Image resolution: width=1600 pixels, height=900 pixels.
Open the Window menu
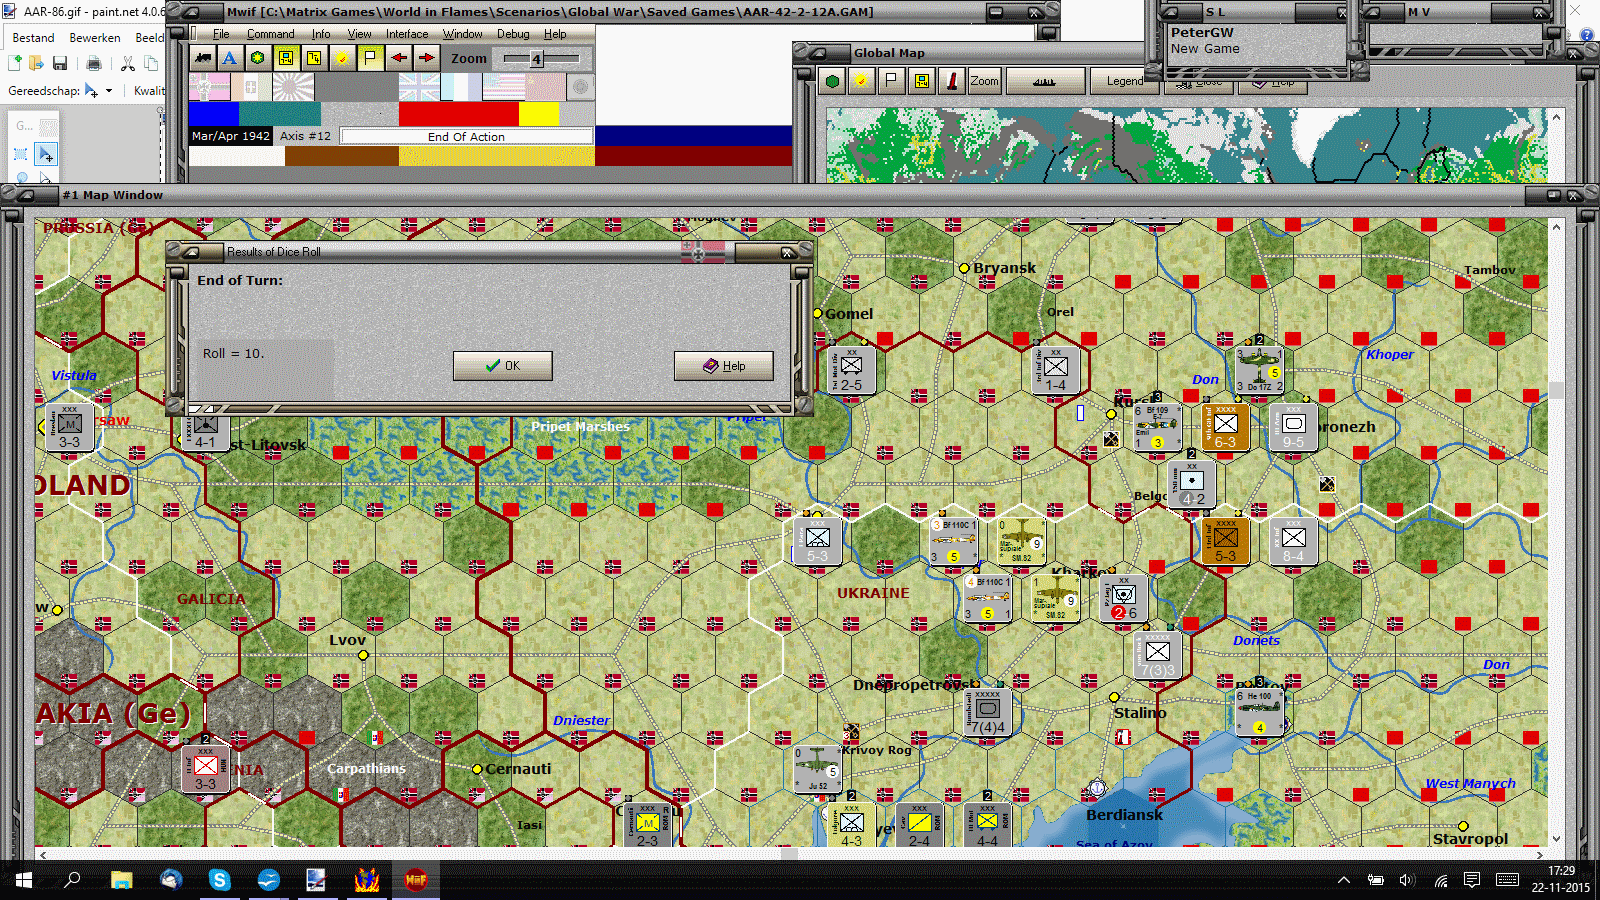pyautogui.click(x=463, y=34)
